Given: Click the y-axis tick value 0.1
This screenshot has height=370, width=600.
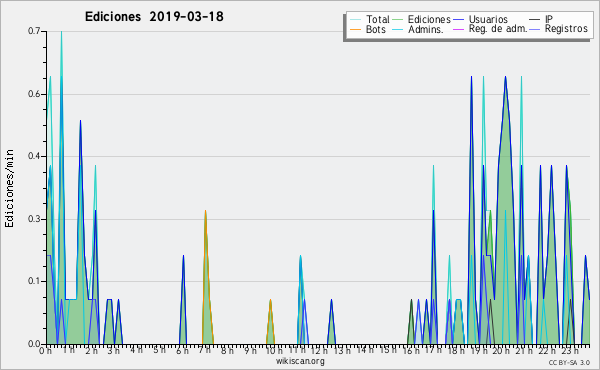Looking at the screenshot, I should point(34,281).
